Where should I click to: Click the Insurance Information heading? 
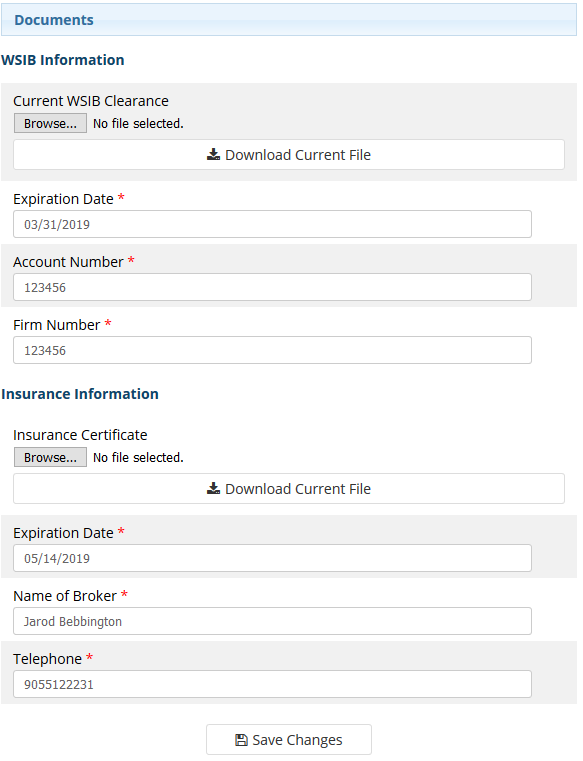pos(80,394)
